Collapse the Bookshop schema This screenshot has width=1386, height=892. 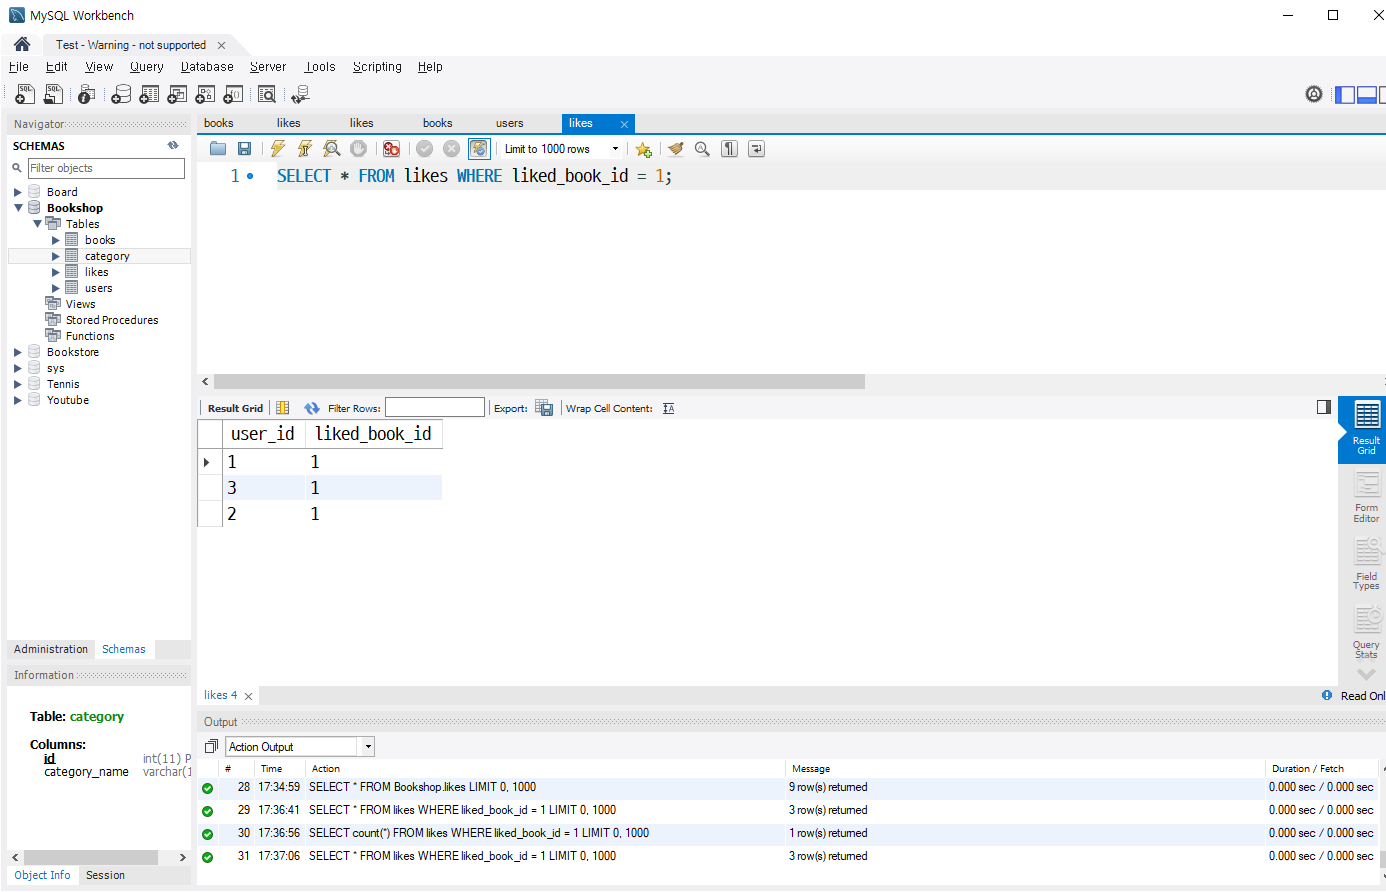[18, 208]
